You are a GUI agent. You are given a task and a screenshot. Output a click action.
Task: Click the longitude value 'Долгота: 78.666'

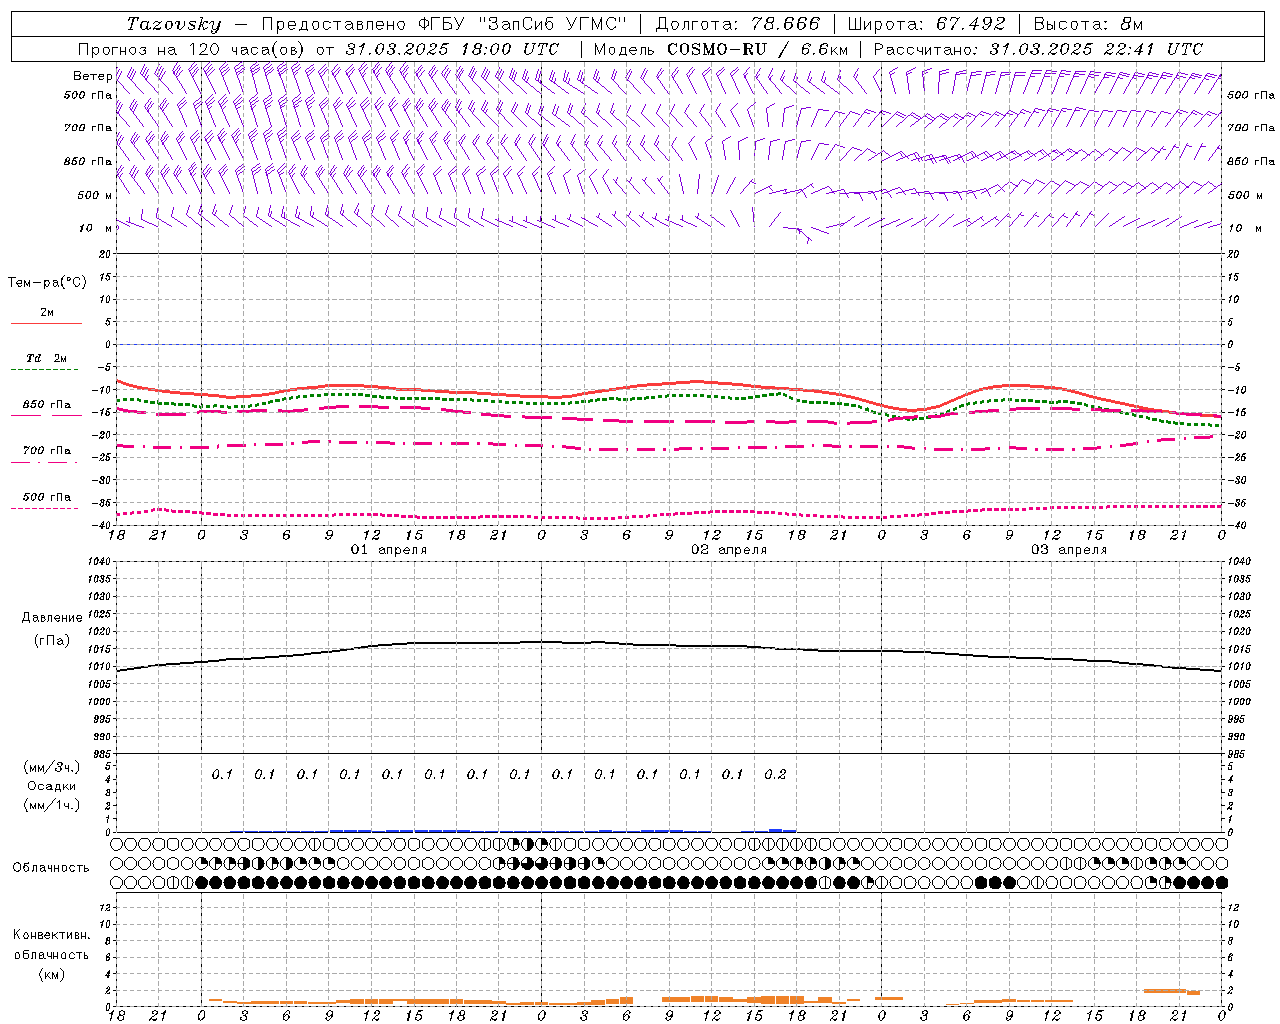(x=738, y=24)
